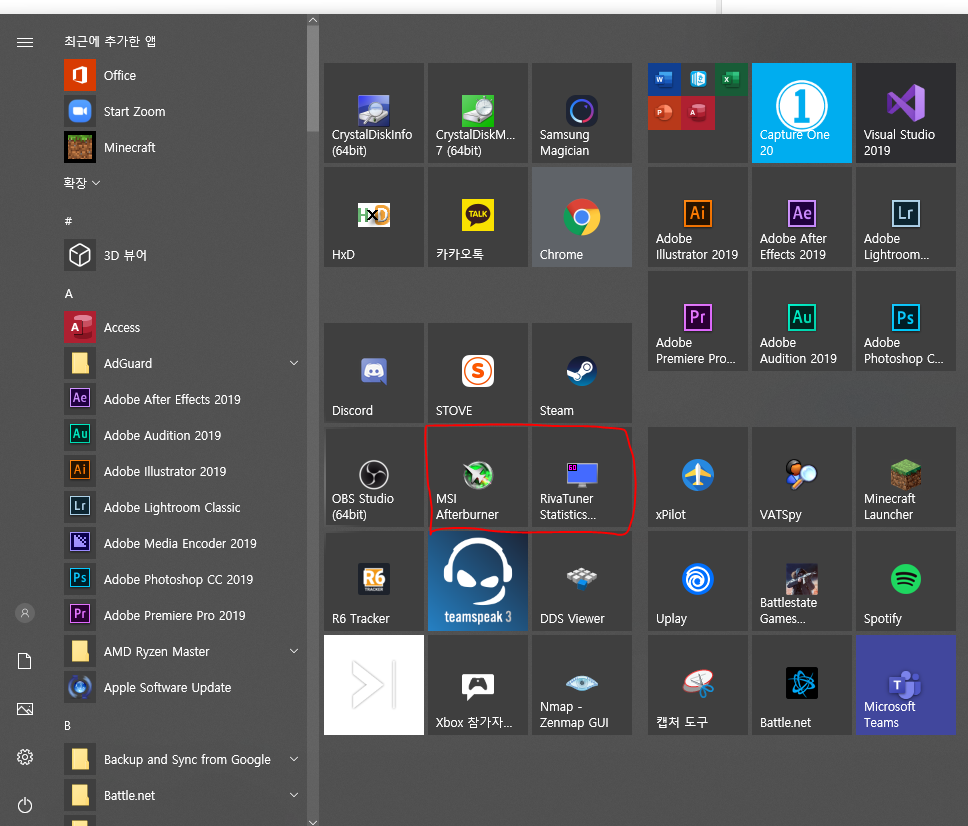
Task: Click the # section header in app list
Action: click(69, 221)
